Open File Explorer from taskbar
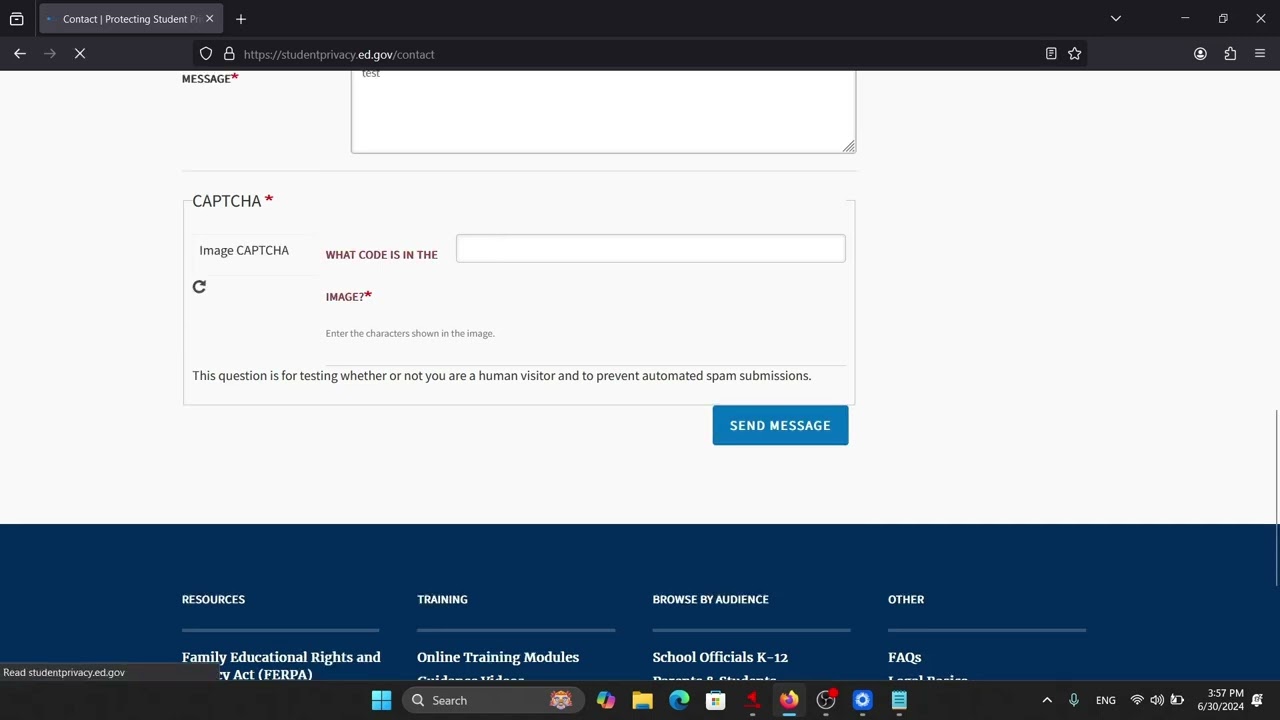This screenshot has width=1280, height=720. [642, 700]
